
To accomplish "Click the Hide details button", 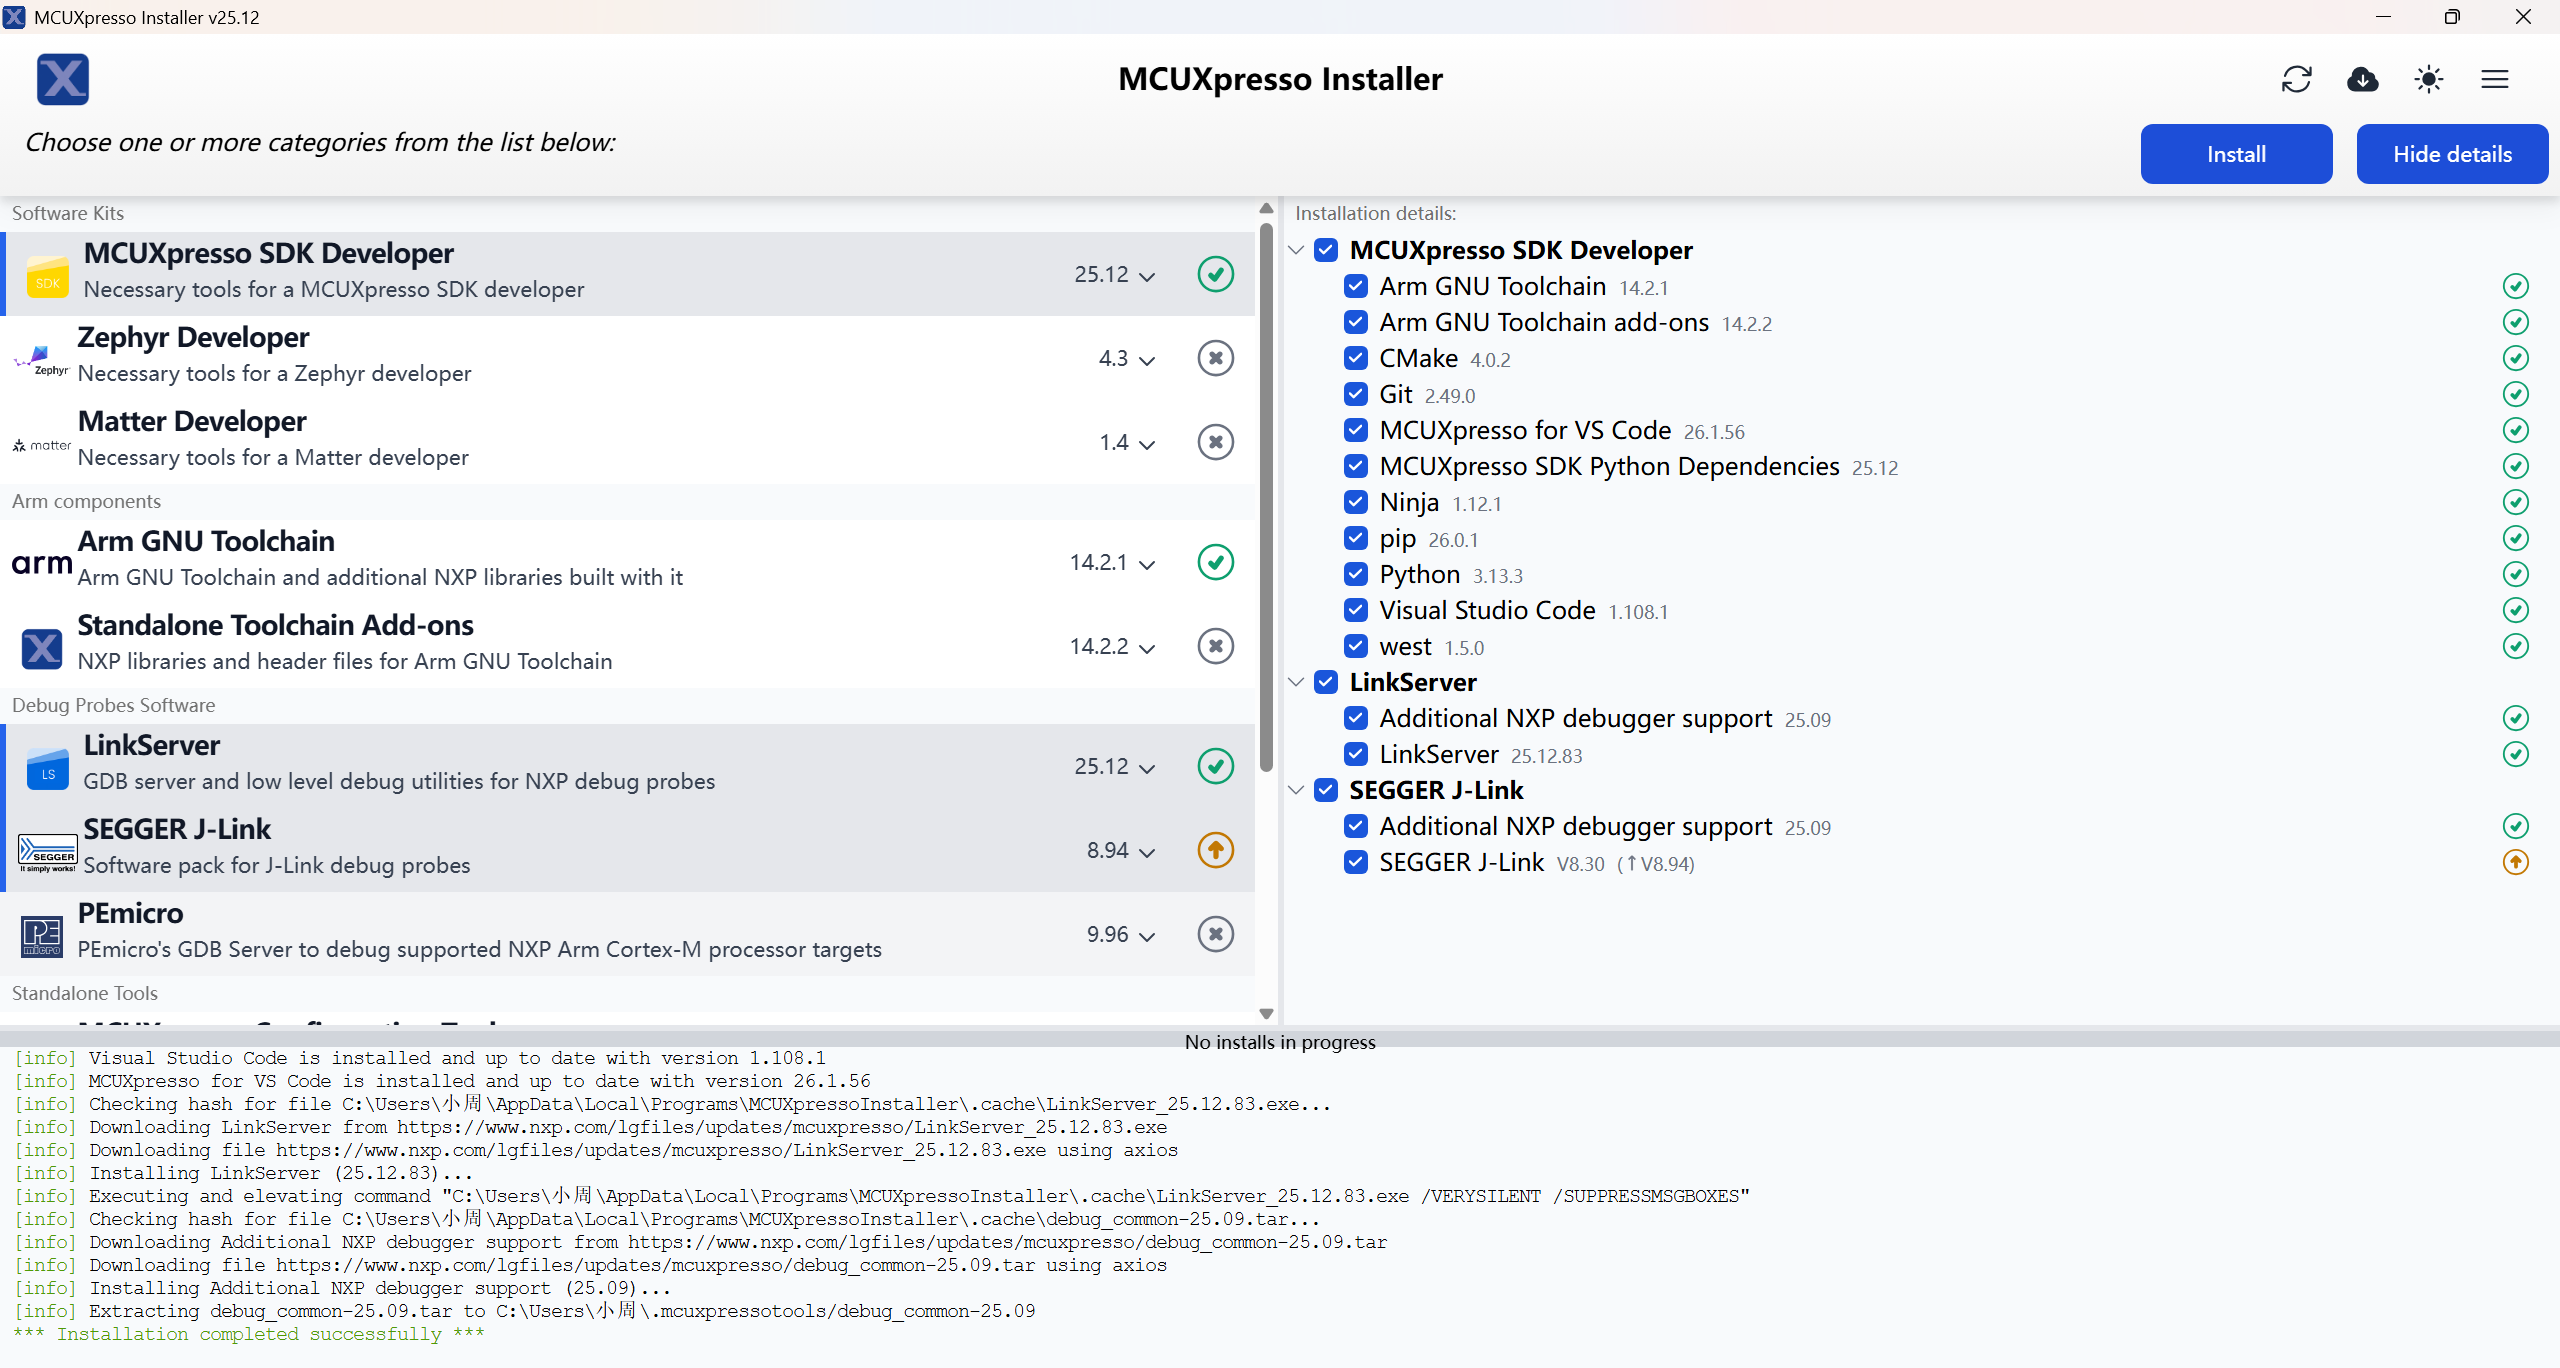I will (x=2452, y=154).
